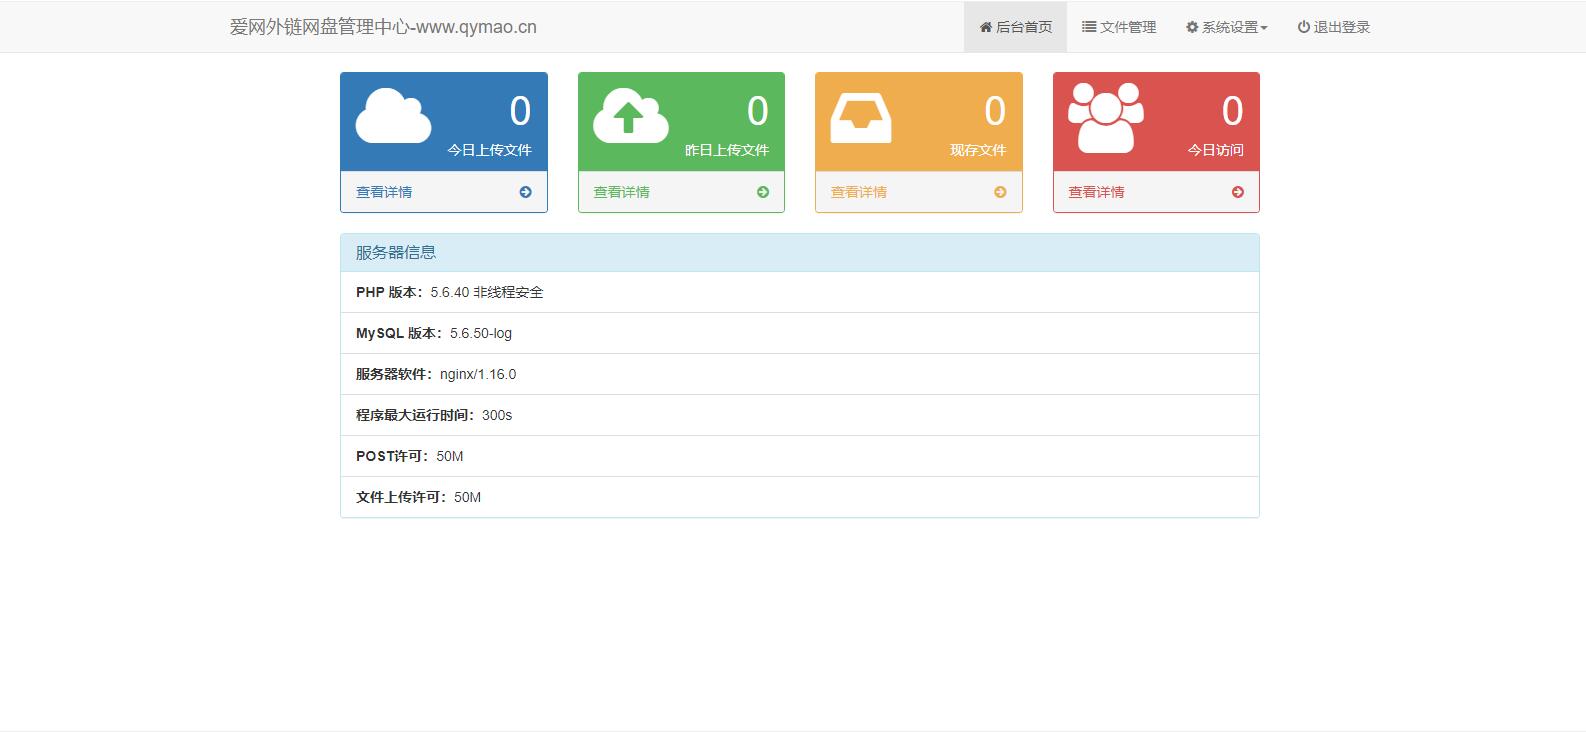Click the orange arrow circle icon

[1000, 192]
